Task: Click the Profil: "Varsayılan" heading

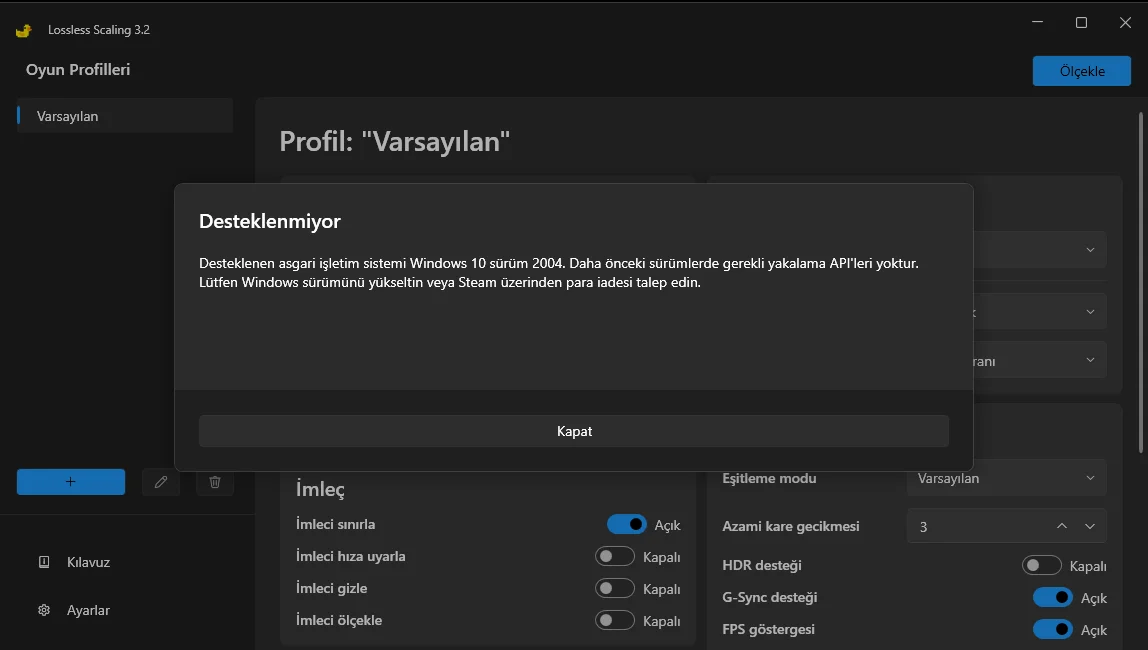Action: [395, 141]
